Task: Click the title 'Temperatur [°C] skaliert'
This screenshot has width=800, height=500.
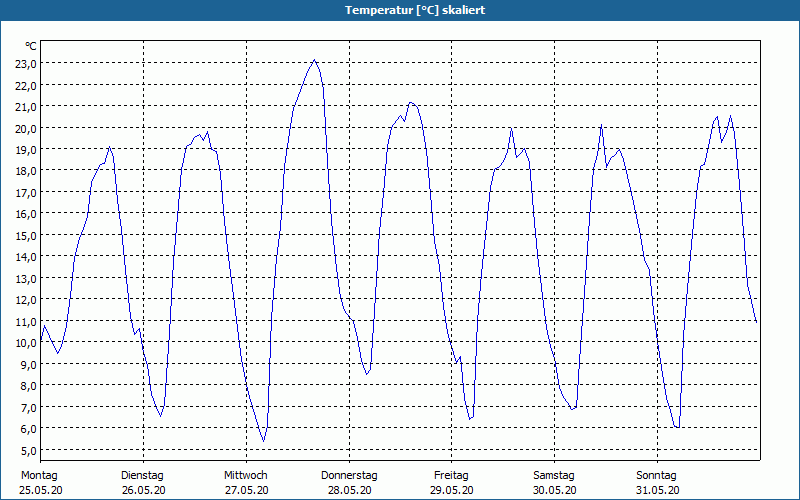Action: click(x=415, y=10)
